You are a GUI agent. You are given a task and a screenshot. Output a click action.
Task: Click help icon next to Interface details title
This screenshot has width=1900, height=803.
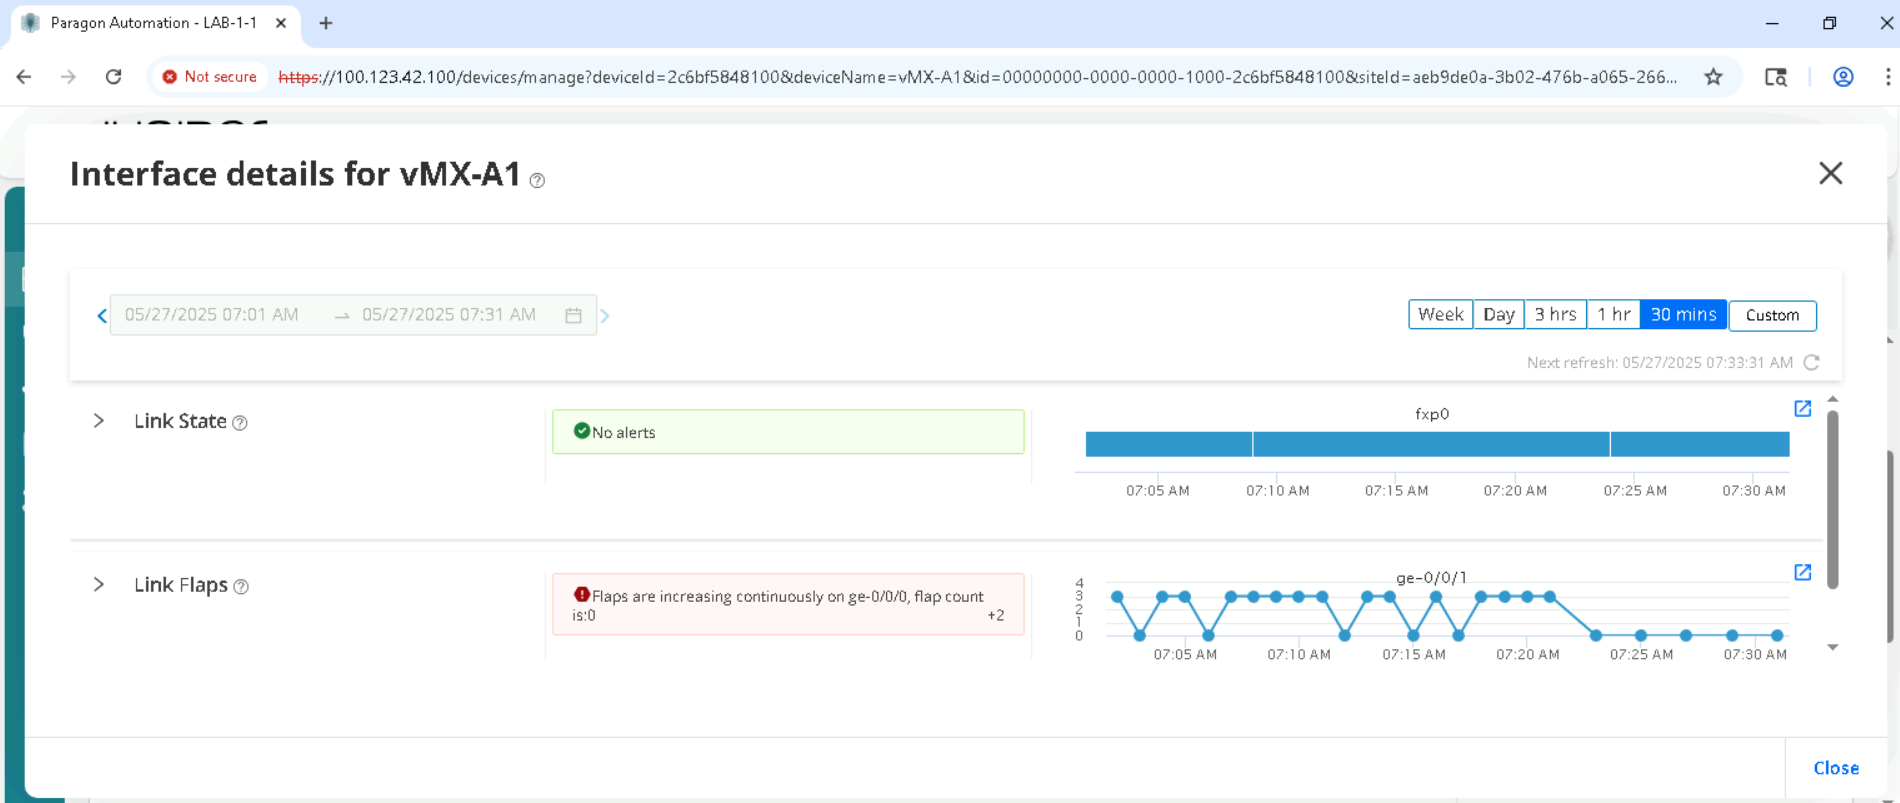[537, 181]
